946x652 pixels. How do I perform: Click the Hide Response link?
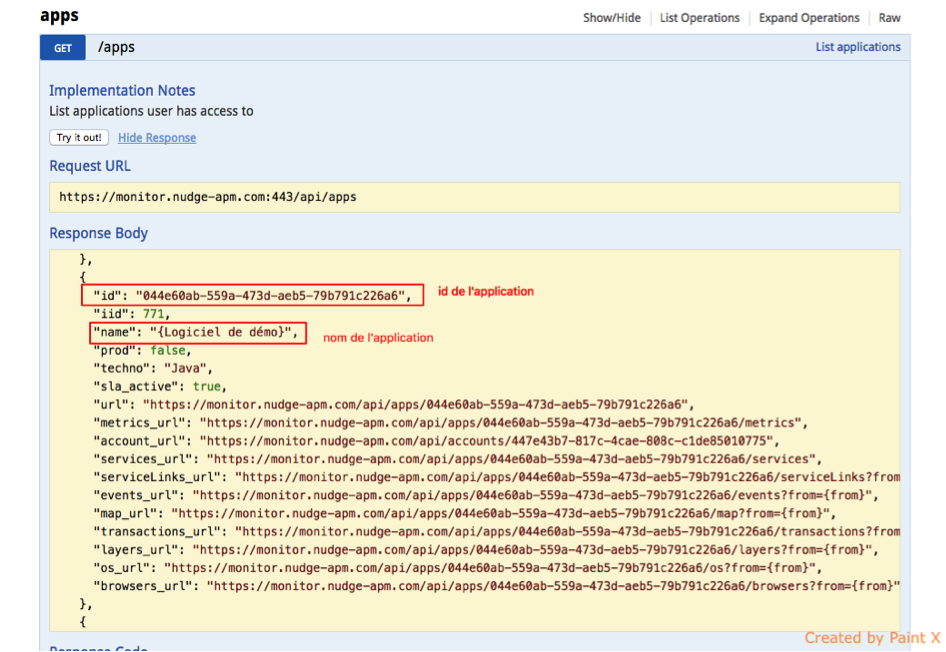(157, 138)
